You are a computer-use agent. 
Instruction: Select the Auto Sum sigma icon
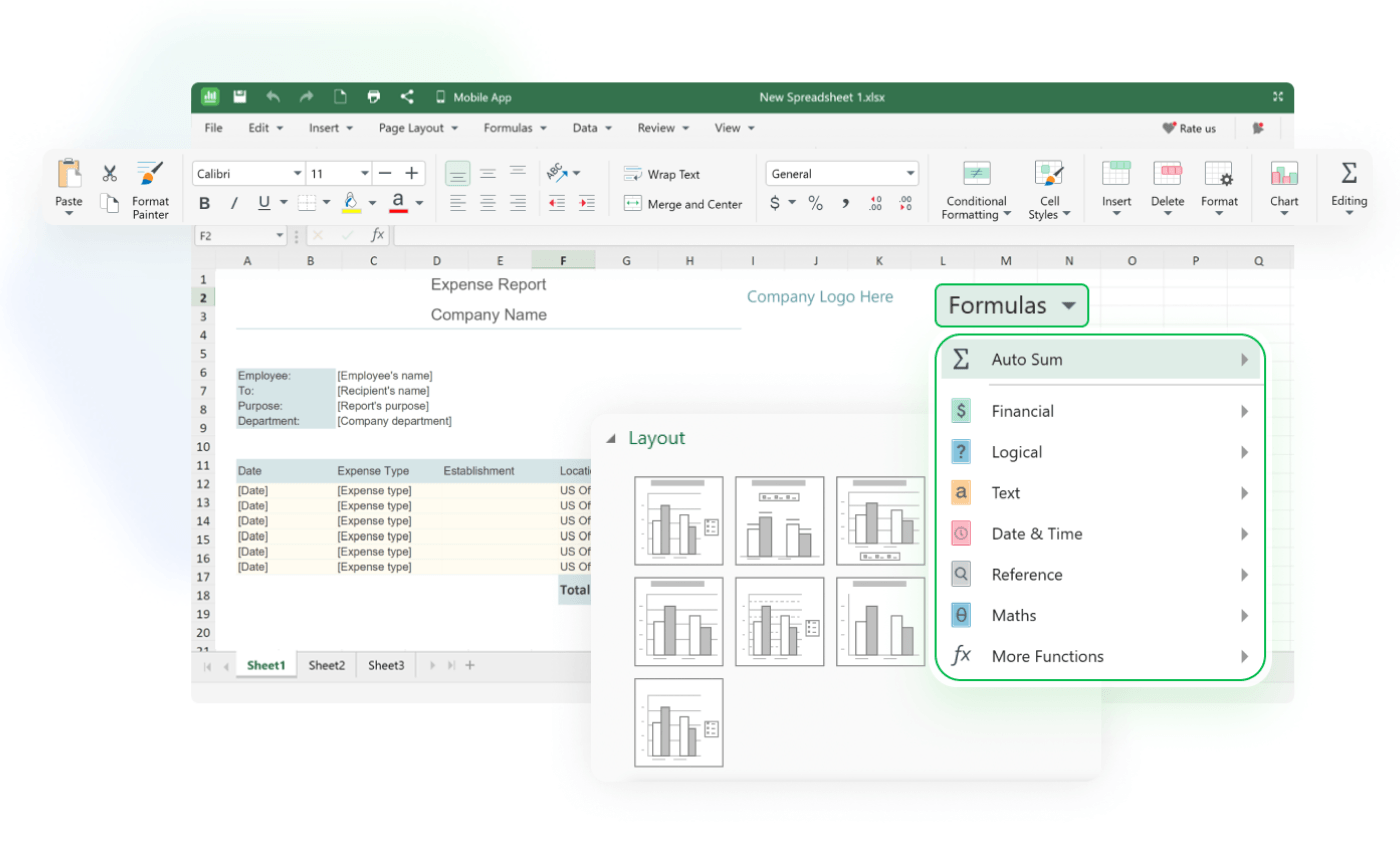(x=962, y=358)
